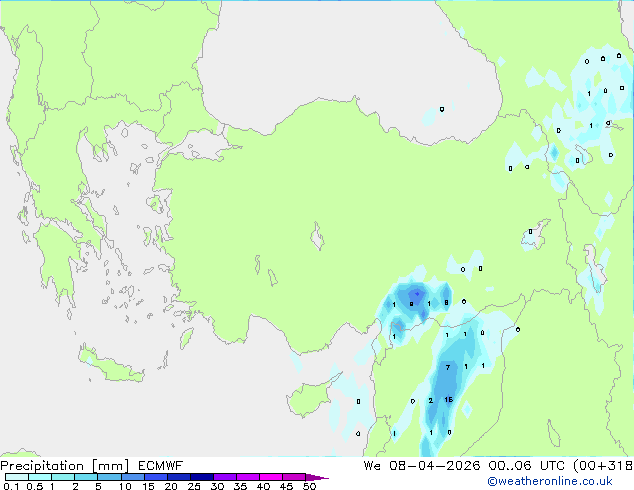Click the "10" legend scale label
Image resolution: width=634 pixels, height=490 pixels.
[125, 486]
